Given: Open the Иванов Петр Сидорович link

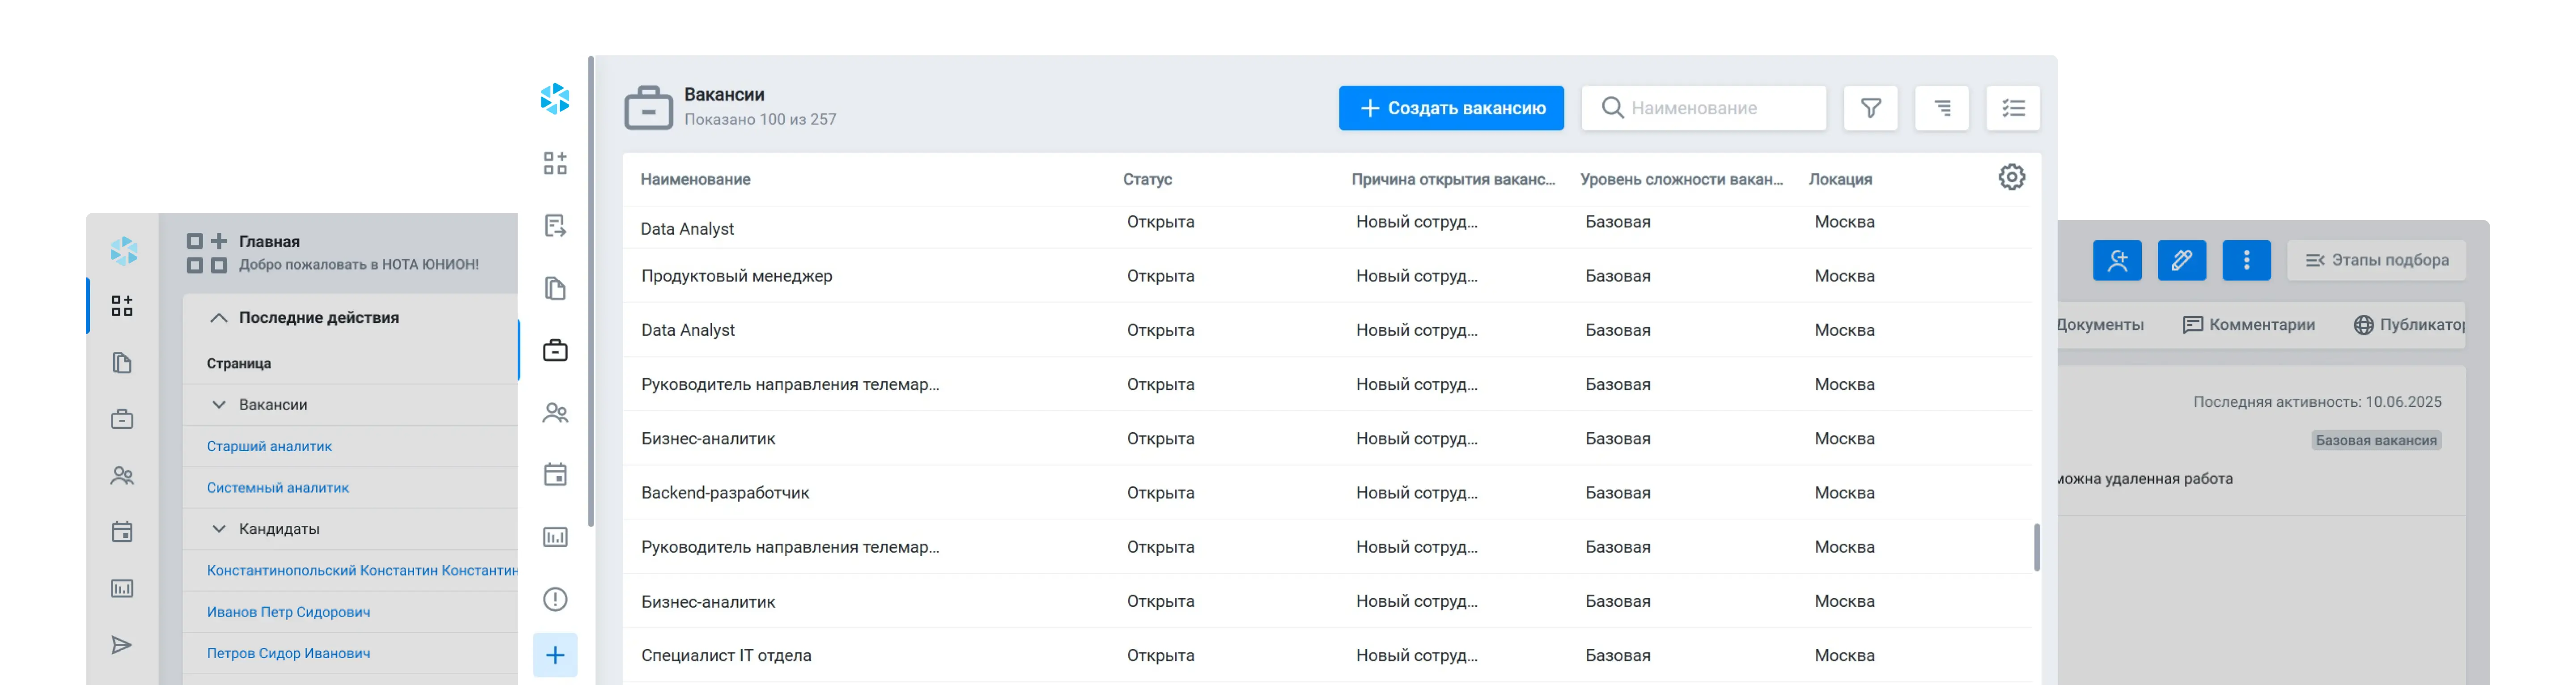Looking at the screenshot, I should coord(288,612).
